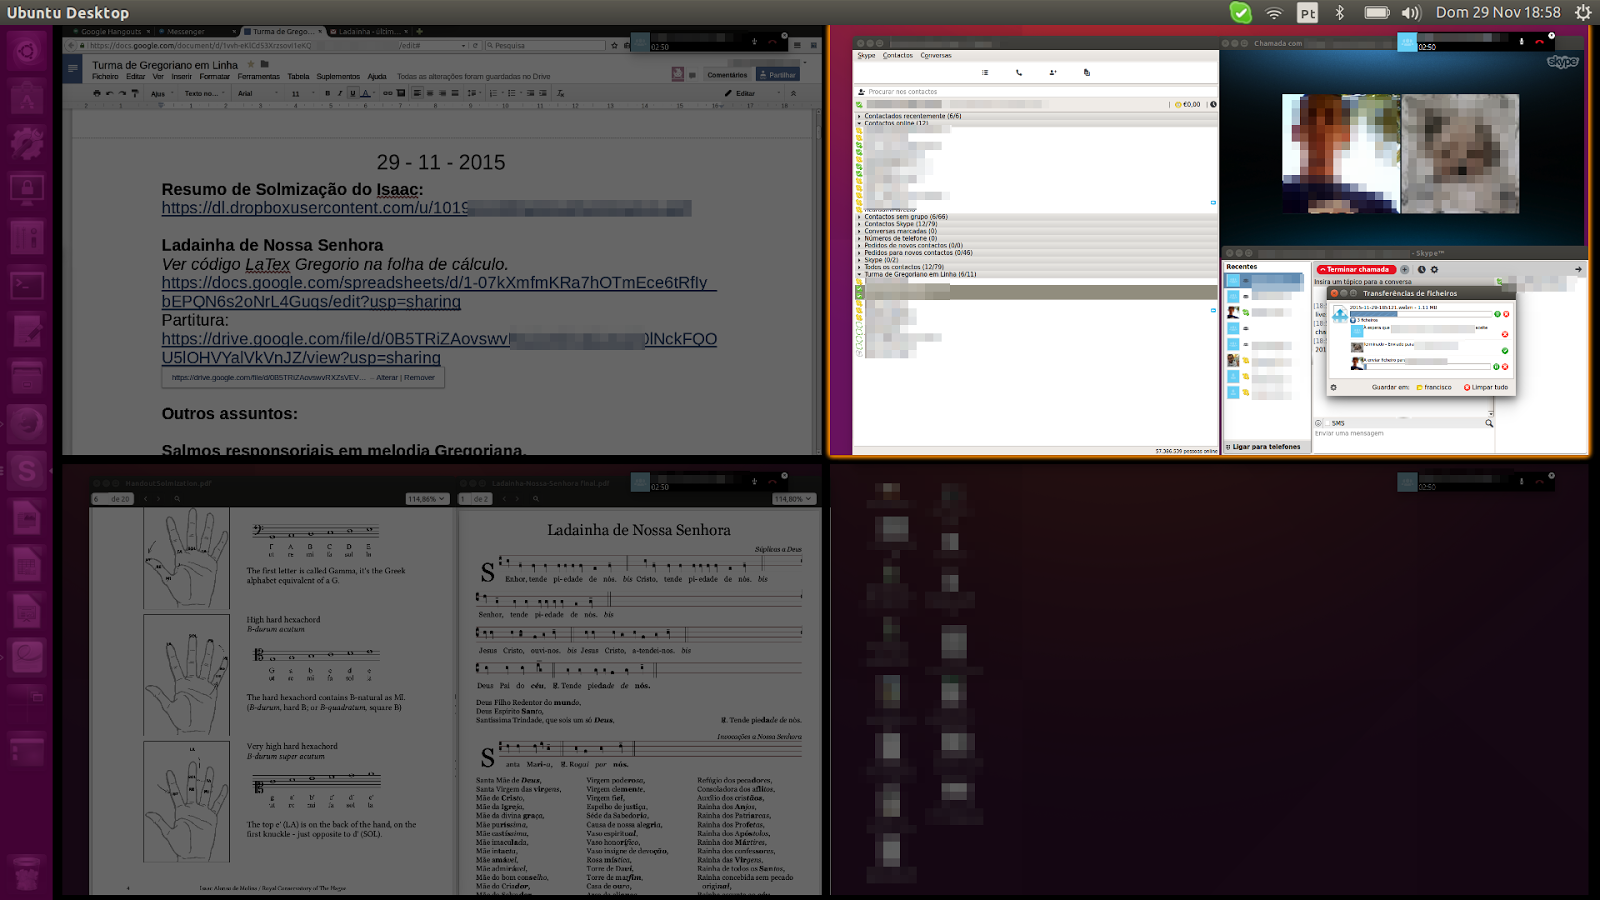The width and height of the screenshot is (1600, 900).
Task: Cancel the waiting file transfer
Action: (x=1505, y=334)
